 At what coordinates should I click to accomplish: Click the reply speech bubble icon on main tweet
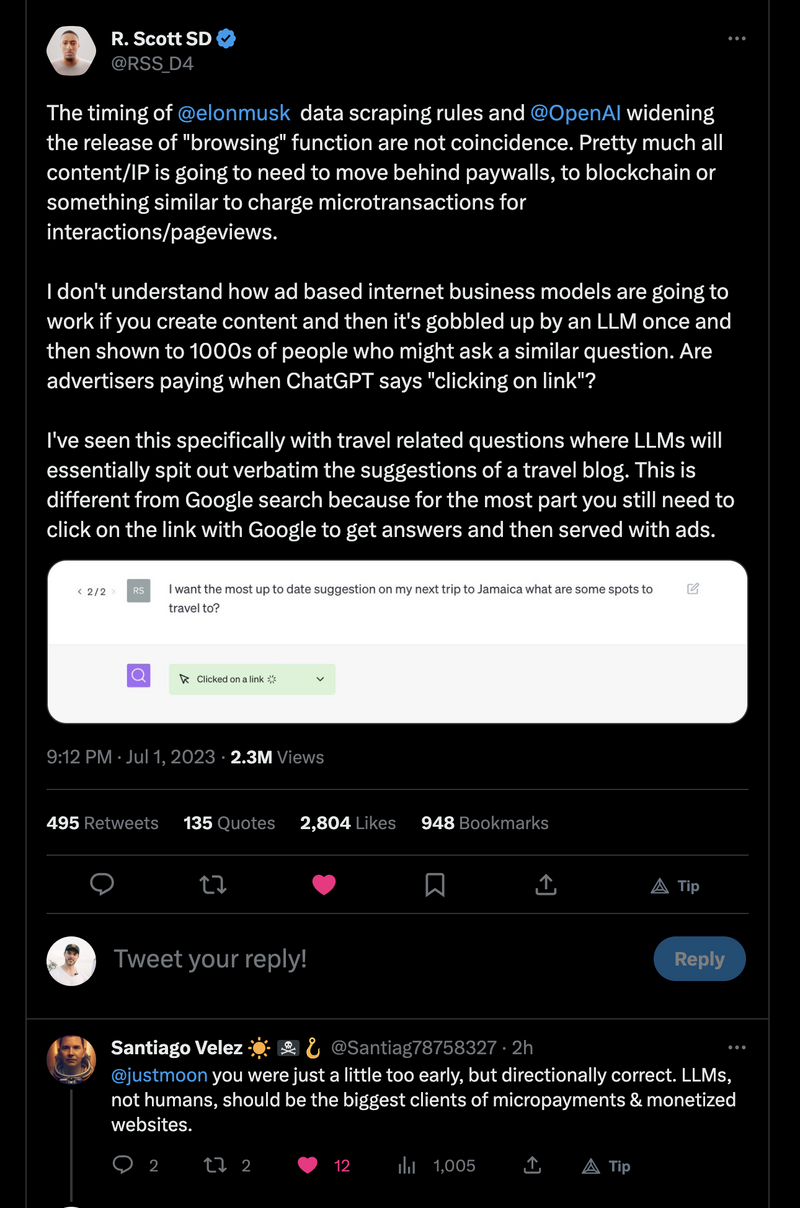click(x=102, y=885)
